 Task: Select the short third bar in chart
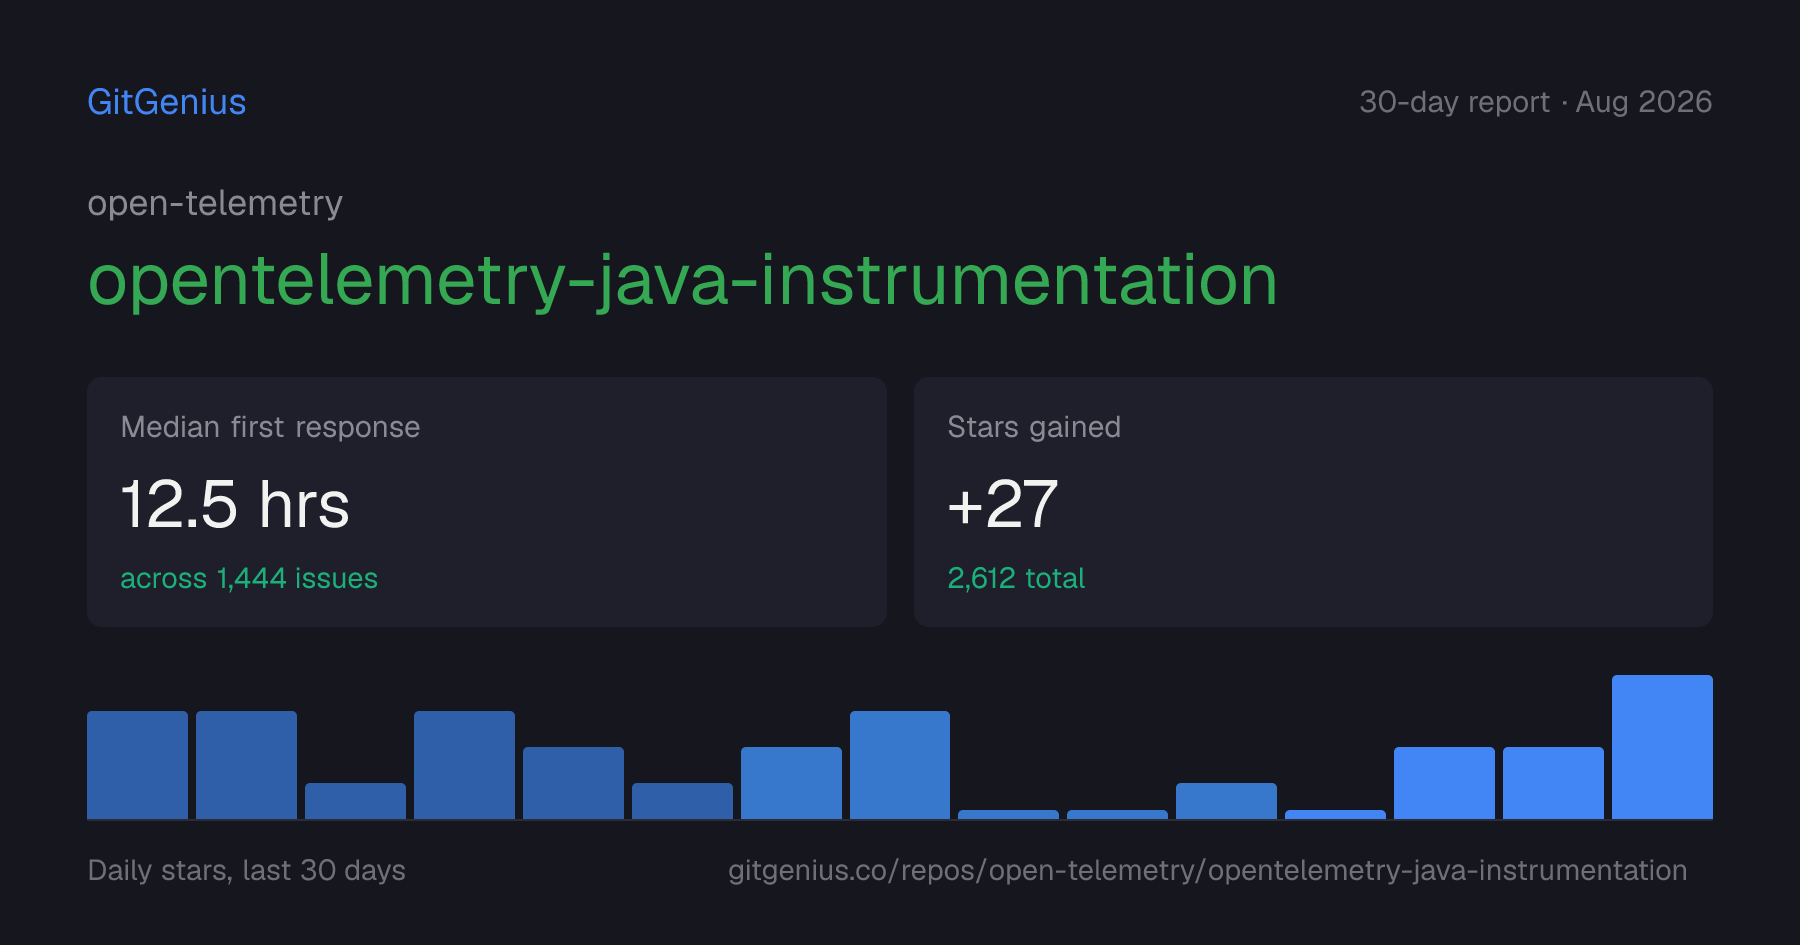click(x=355, y=801)
